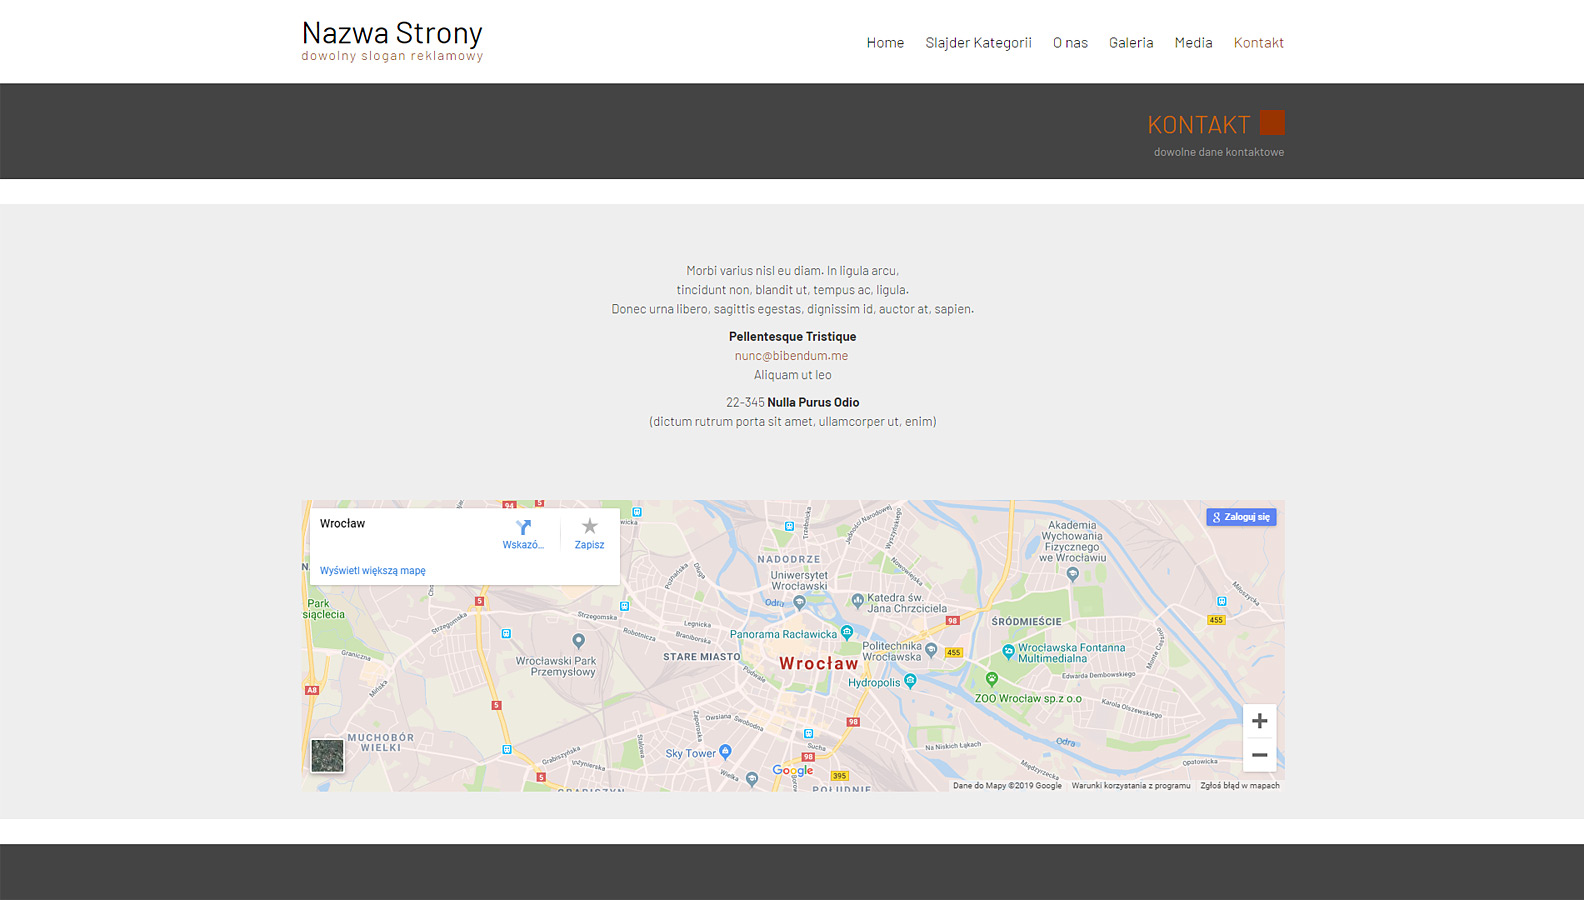Zoom out the map with minus button

click(x=1259, y=755)
